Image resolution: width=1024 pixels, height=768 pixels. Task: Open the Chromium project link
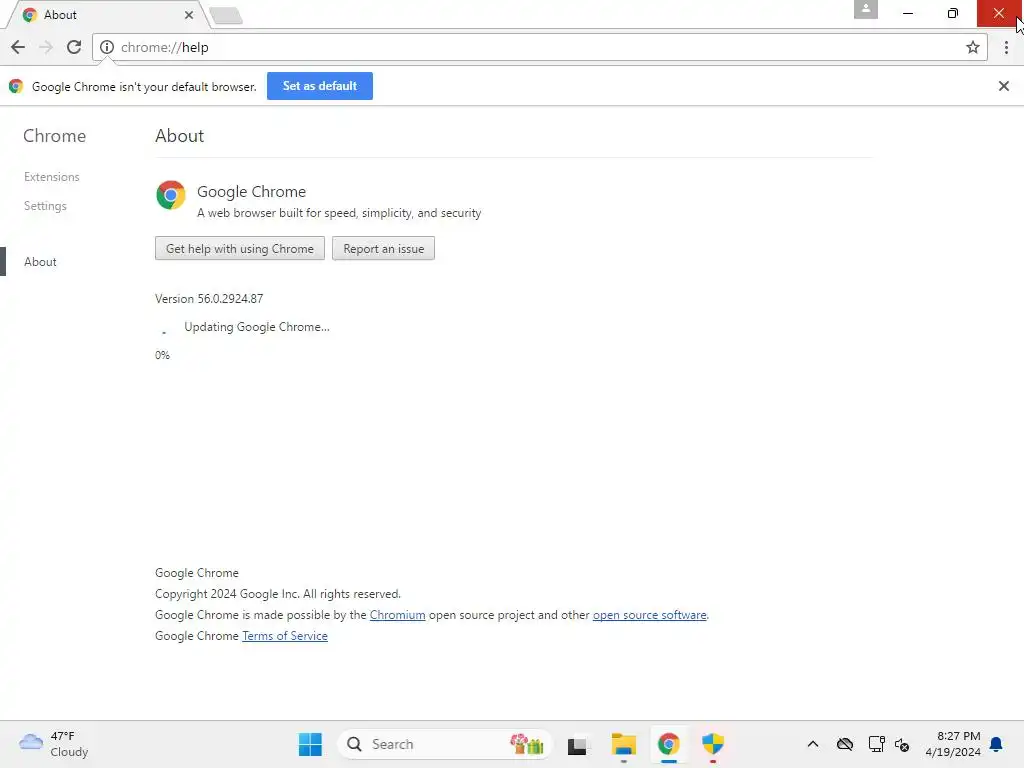[x=397, y=615]
